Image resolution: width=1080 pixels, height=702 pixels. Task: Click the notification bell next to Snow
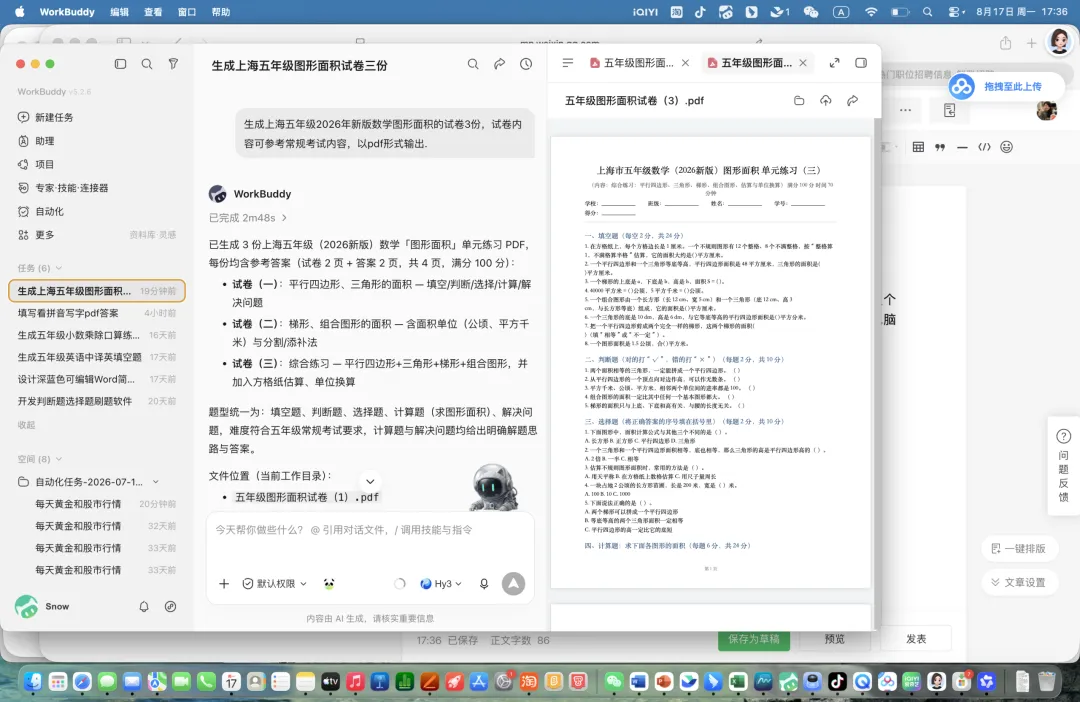(143, 606)
